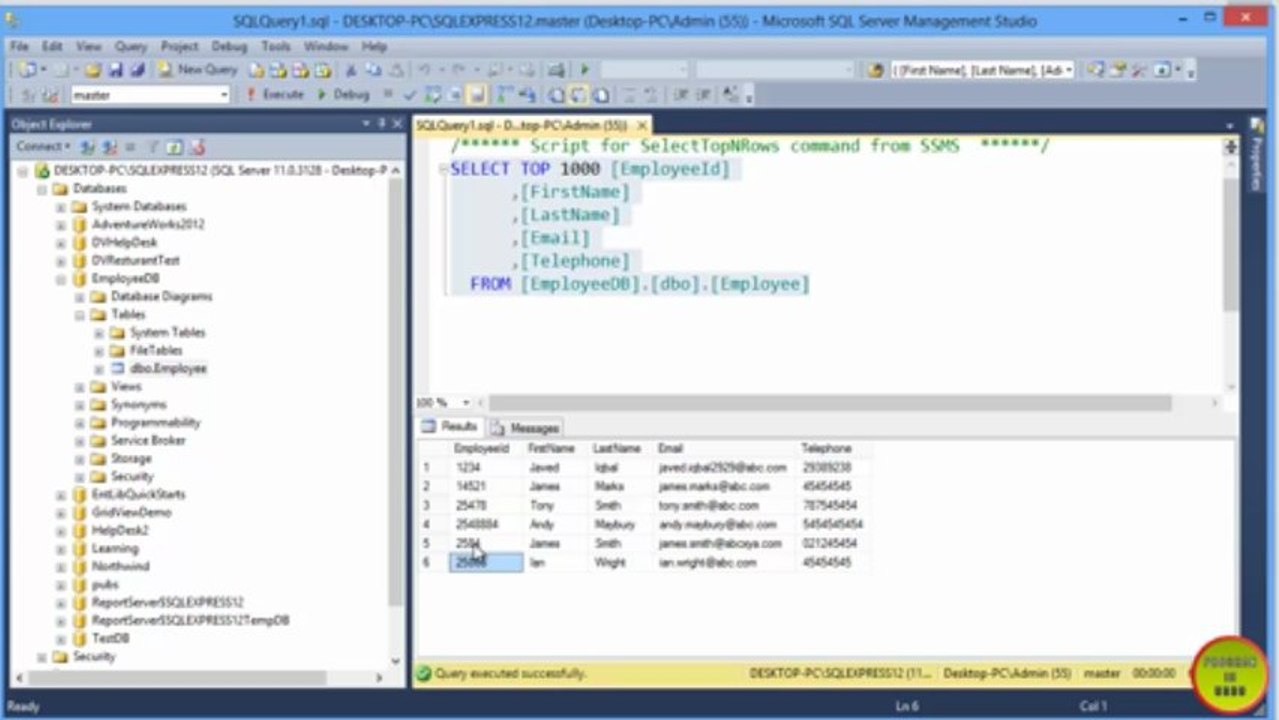Select the Database Diagrams folder

pos(161,296)
